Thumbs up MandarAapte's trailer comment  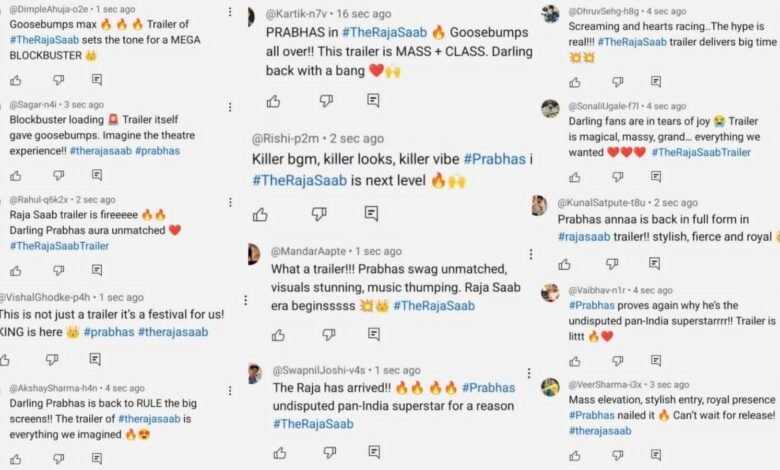coord(273,334)
